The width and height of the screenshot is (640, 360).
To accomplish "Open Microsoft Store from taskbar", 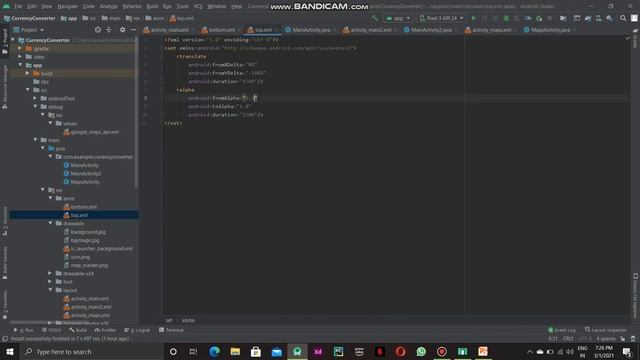I will [256, 351].
